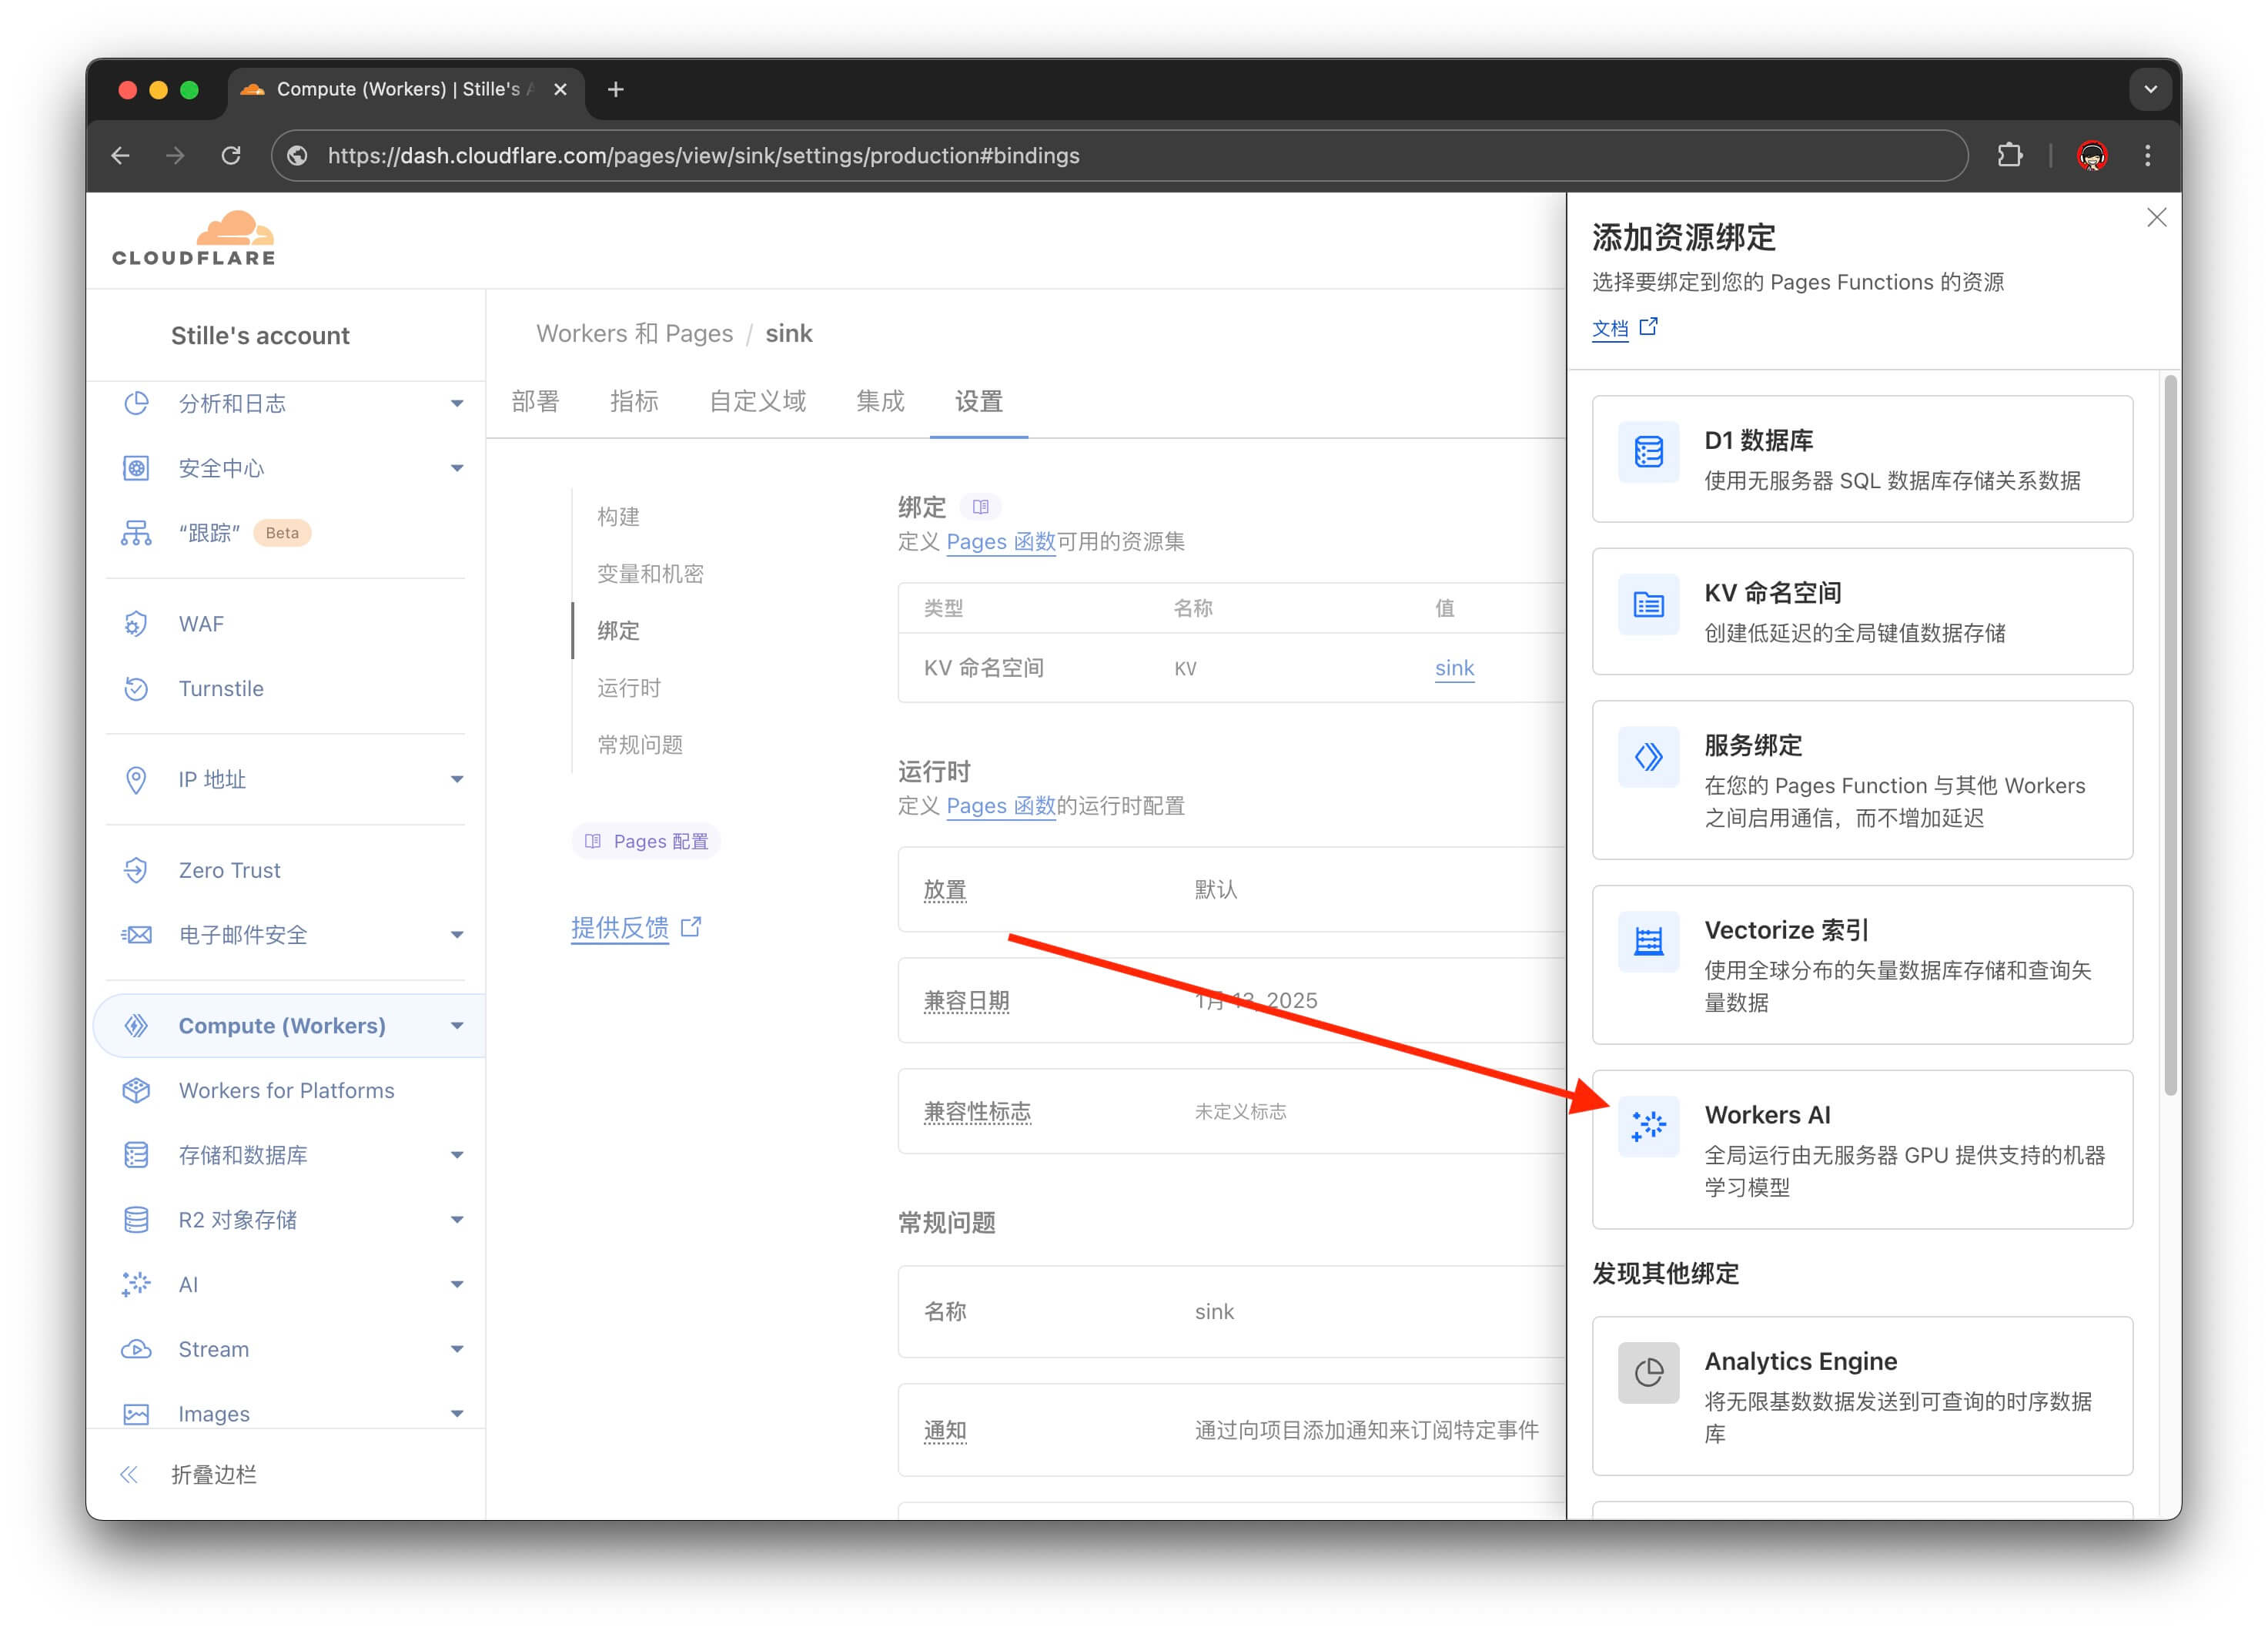This screenshot has width=2268, height=1634.
Task: Open the browser profile avatar
Action: (2092, 156)
